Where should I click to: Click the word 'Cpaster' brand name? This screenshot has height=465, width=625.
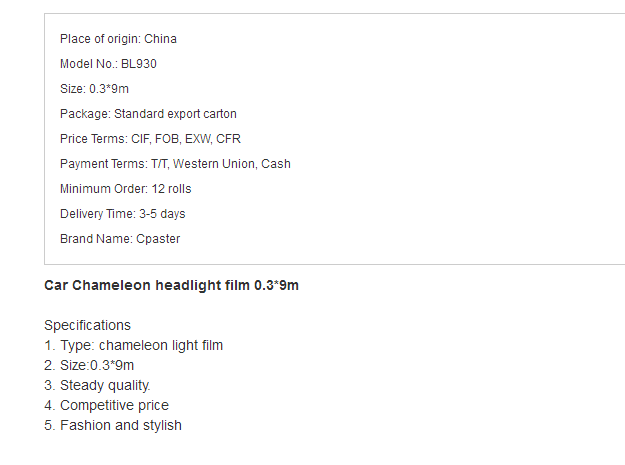pyautogui.click(x=158, y=239)
